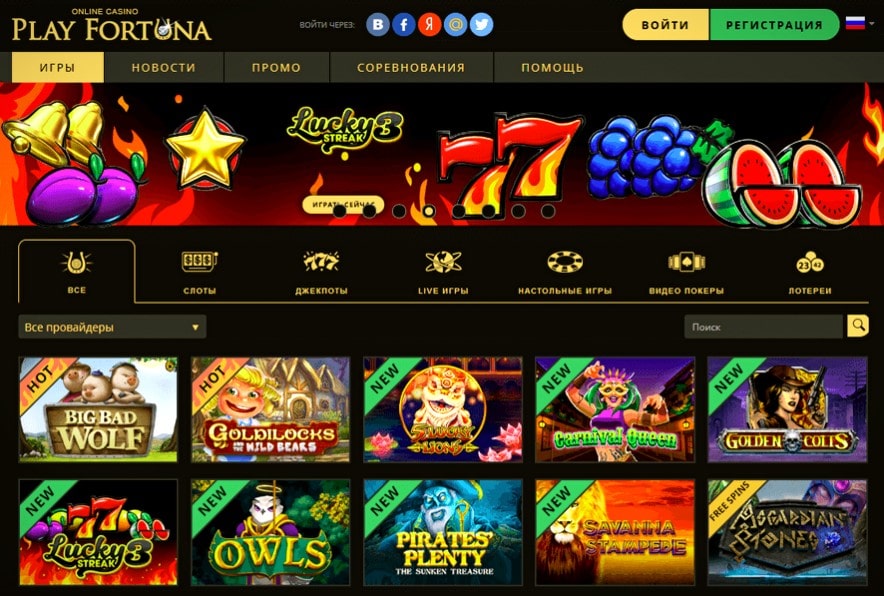
Task: Open the Новости menu tab
Action: 163,68
